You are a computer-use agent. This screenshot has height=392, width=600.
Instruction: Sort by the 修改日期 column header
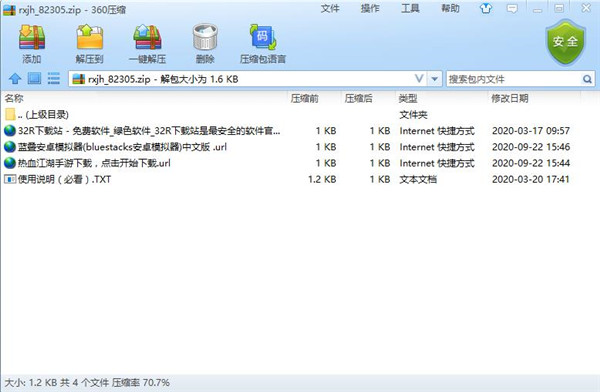[x=510, y=98]
